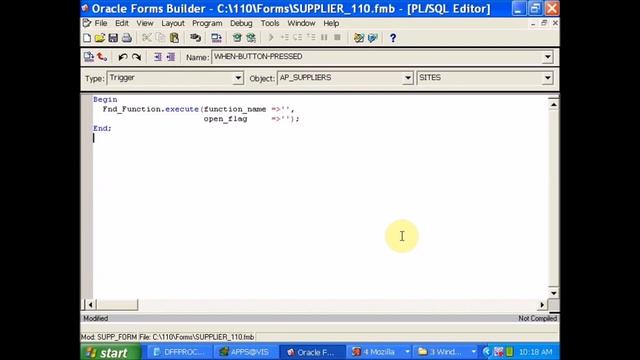The width and height of the screenshot is (640, 360).
Task: Run the form toolbar icon
Action: click(216, 38)
